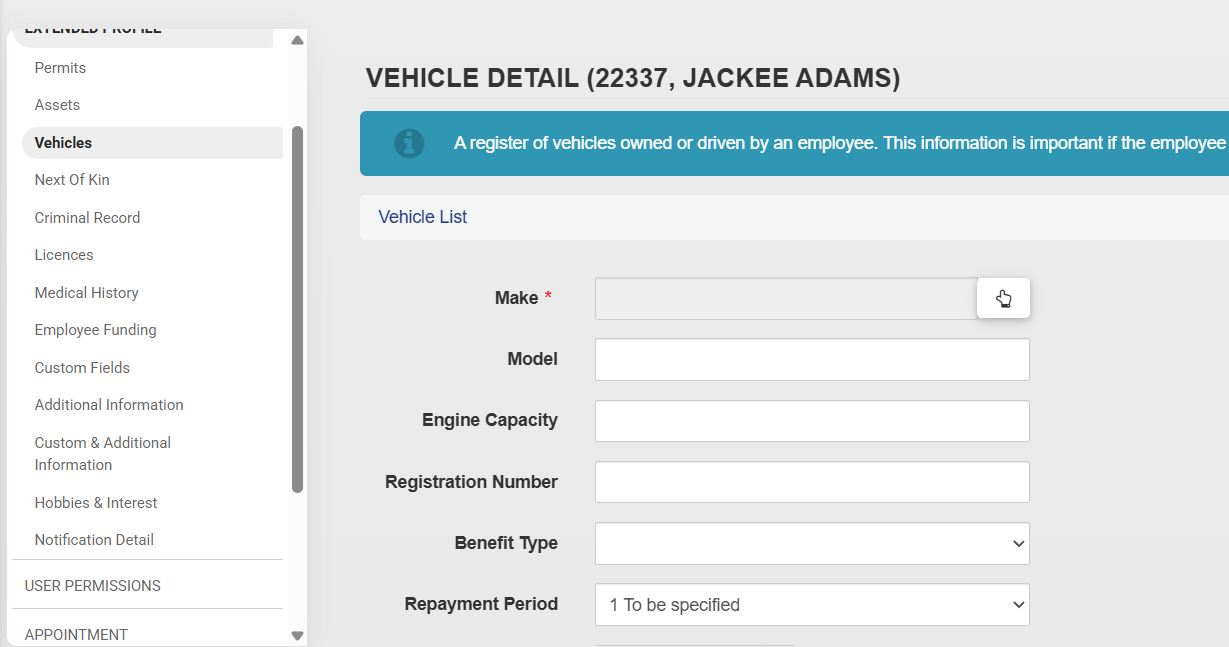The width and height of the screenshot is (1229, 647).
Task: Go to Next Of Kin page
Action: [72, 180]
